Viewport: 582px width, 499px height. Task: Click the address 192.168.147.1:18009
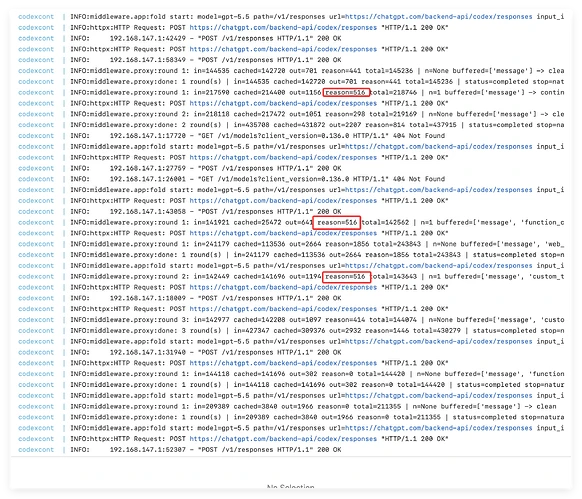pos(148,298)
